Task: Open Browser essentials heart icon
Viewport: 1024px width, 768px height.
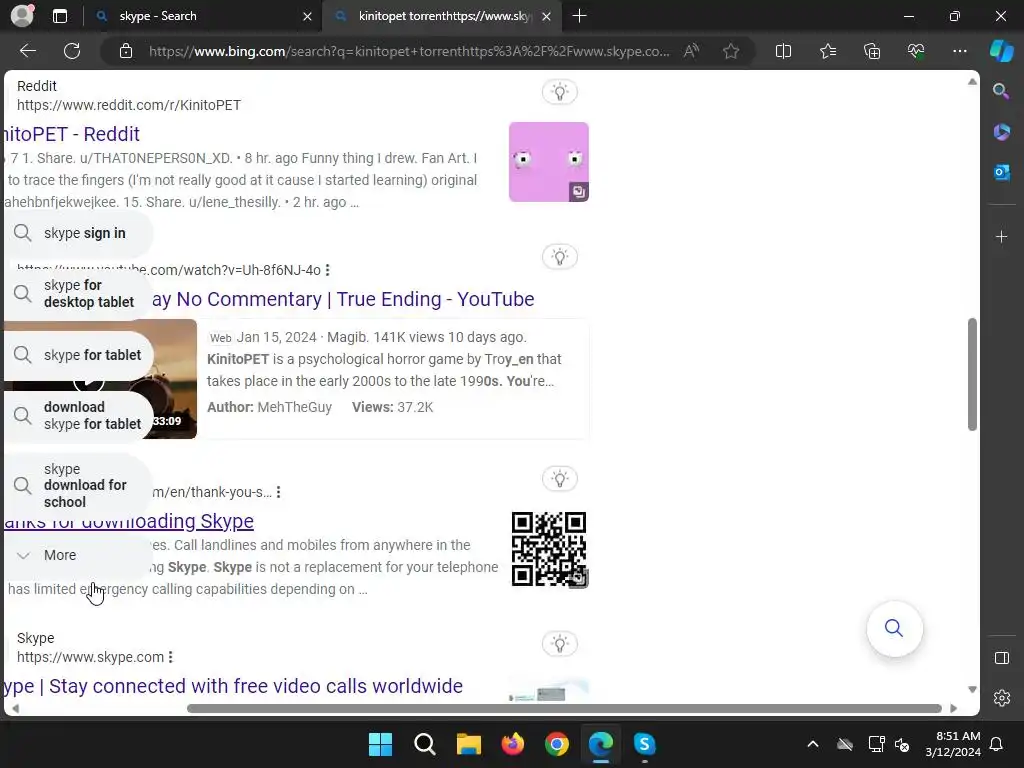Action: click(916, 51)
